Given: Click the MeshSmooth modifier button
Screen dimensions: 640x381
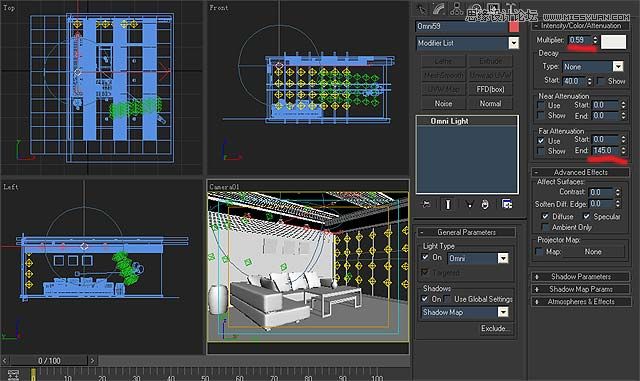Looking at the screenshot, I should click(443, 76).
